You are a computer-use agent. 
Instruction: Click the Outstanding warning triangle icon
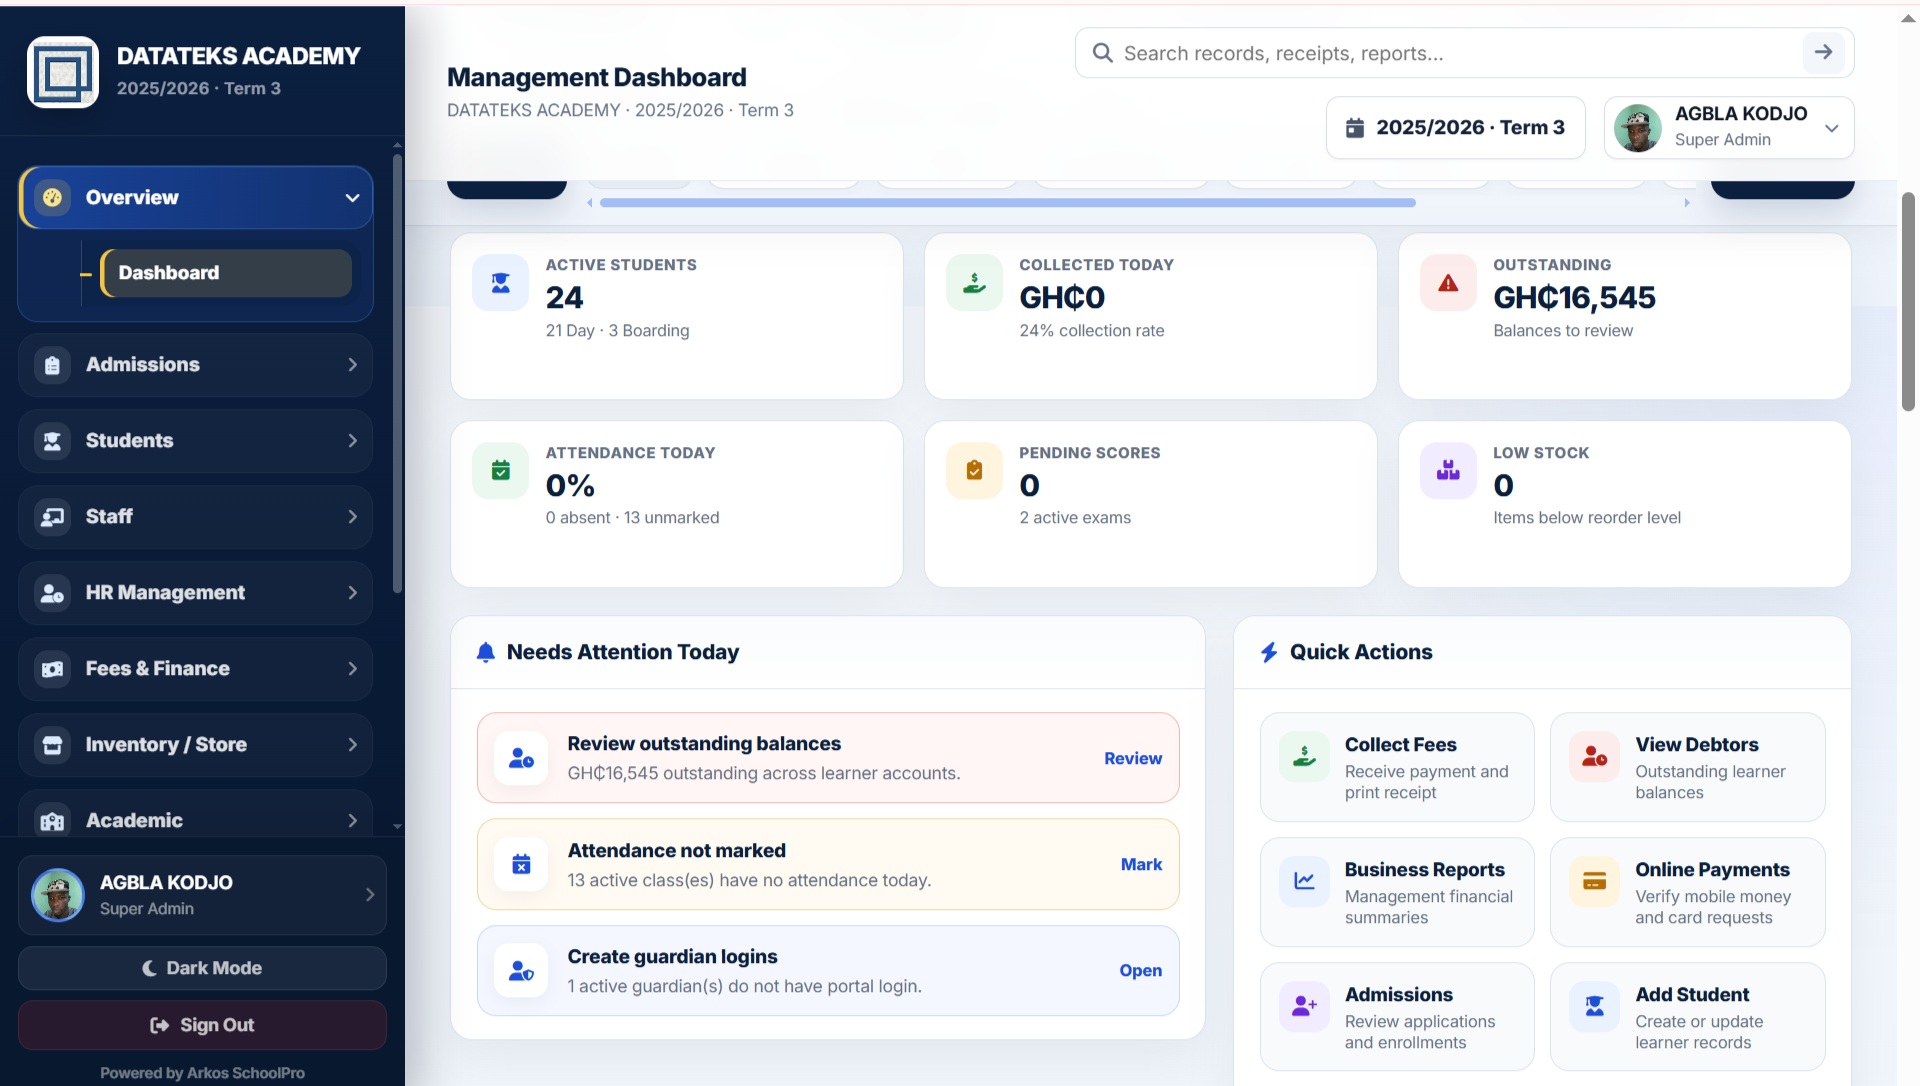pos(1448,283)
